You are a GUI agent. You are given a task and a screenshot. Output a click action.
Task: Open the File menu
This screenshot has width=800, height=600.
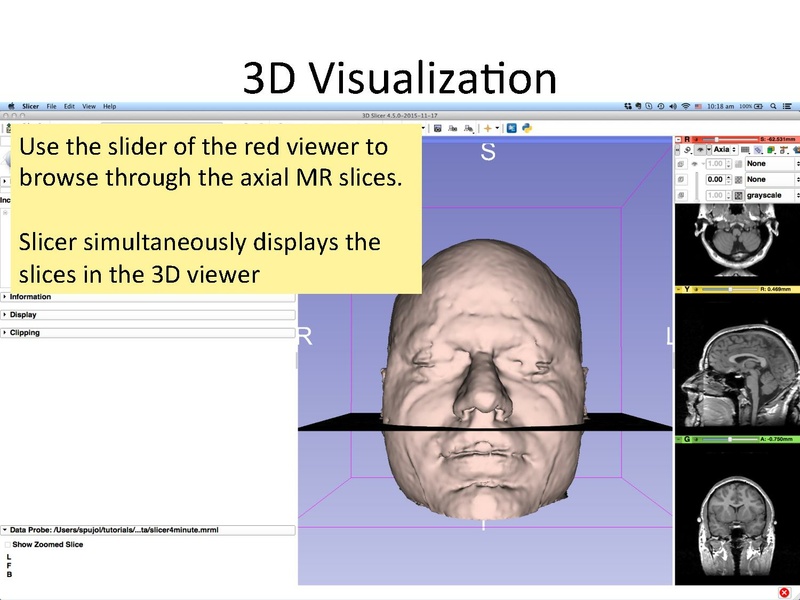(52, 106)
